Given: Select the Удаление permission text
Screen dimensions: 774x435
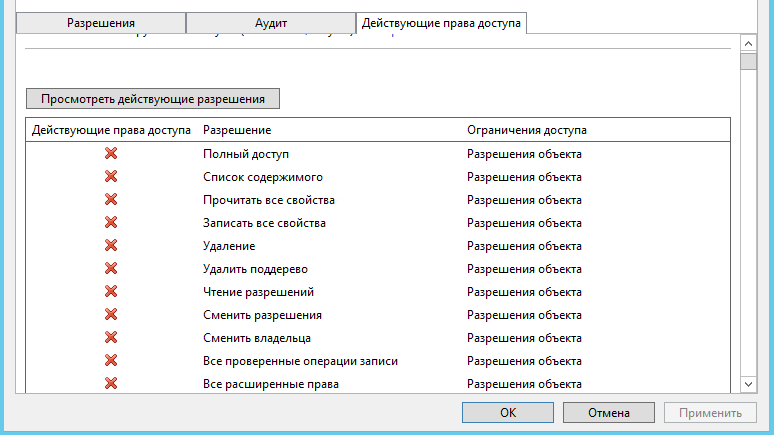Looking at the screenshot, I should coord(229,246).
